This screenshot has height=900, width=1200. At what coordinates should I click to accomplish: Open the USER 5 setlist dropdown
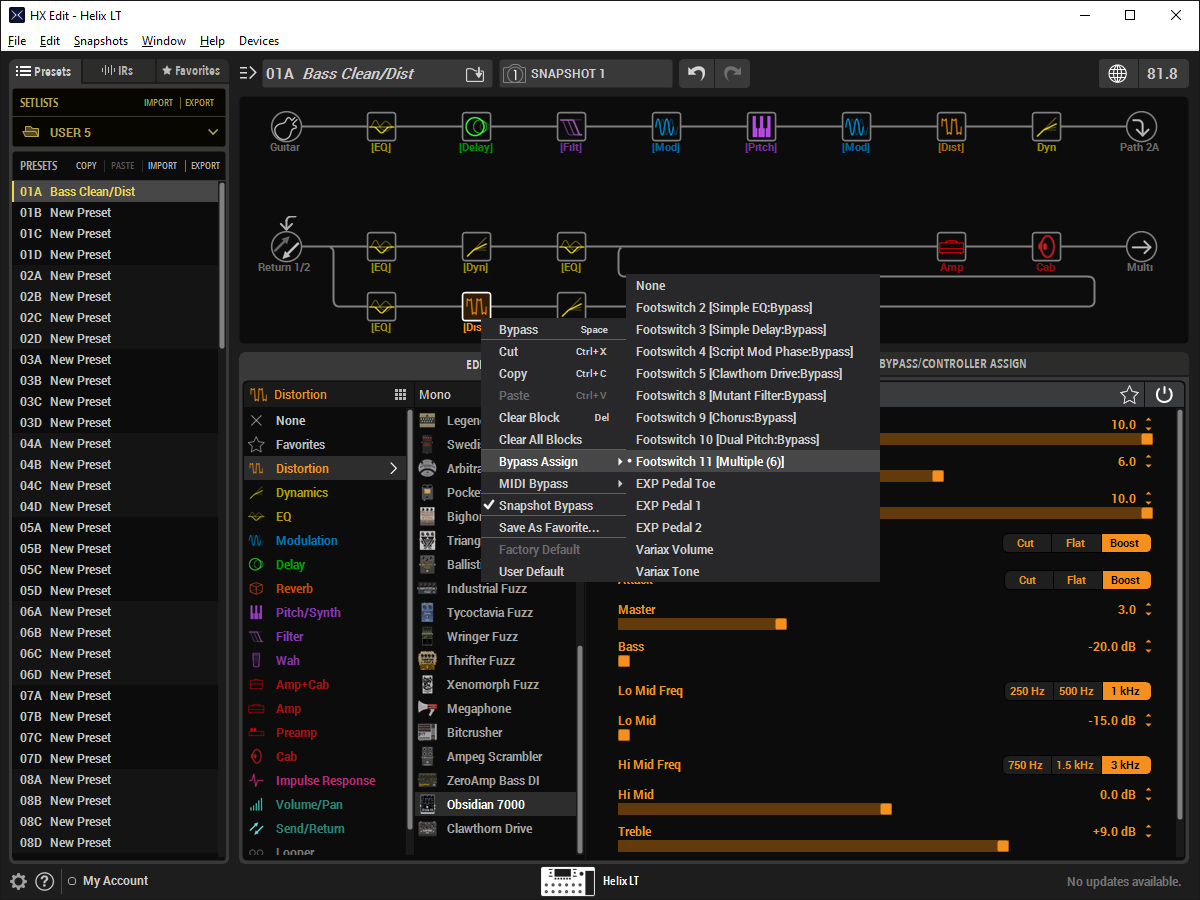coord(119,132)
